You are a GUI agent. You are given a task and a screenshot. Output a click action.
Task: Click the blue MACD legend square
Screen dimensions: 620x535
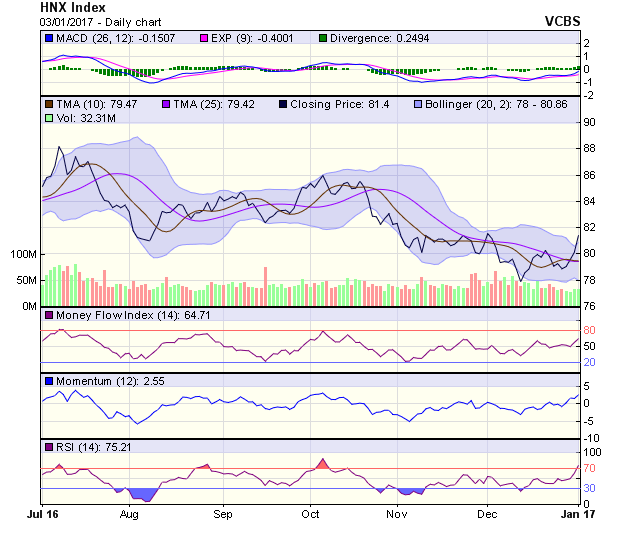click(x=49, y=38)
